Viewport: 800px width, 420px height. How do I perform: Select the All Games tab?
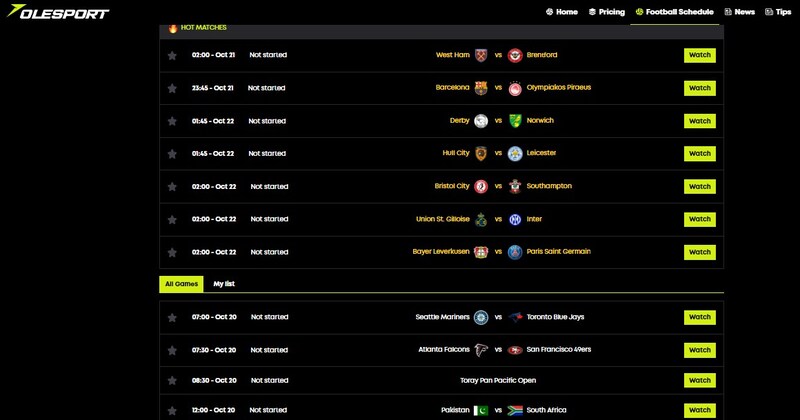pyautogui.click(x=181, y=284)
